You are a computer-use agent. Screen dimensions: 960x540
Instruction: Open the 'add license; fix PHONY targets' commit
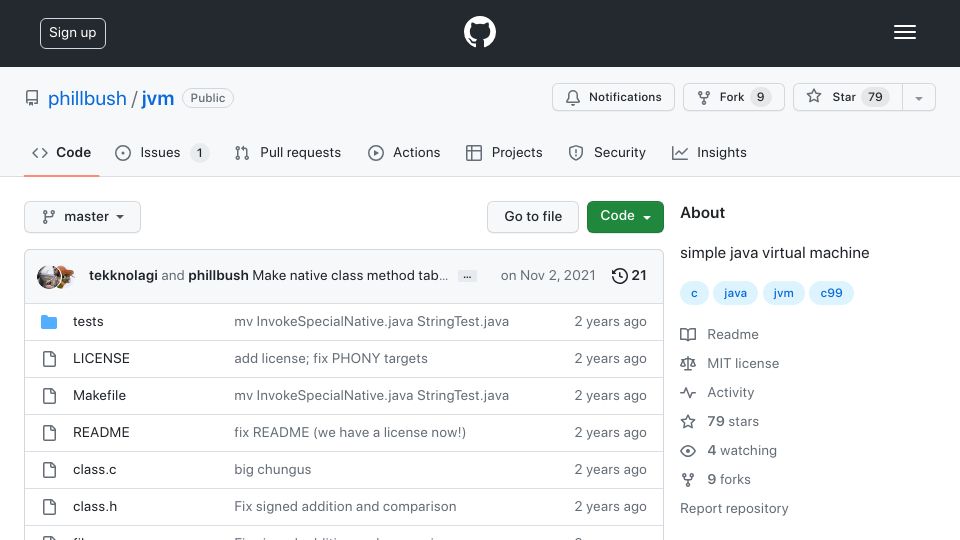pyautogui.click(x=331, y=358)
